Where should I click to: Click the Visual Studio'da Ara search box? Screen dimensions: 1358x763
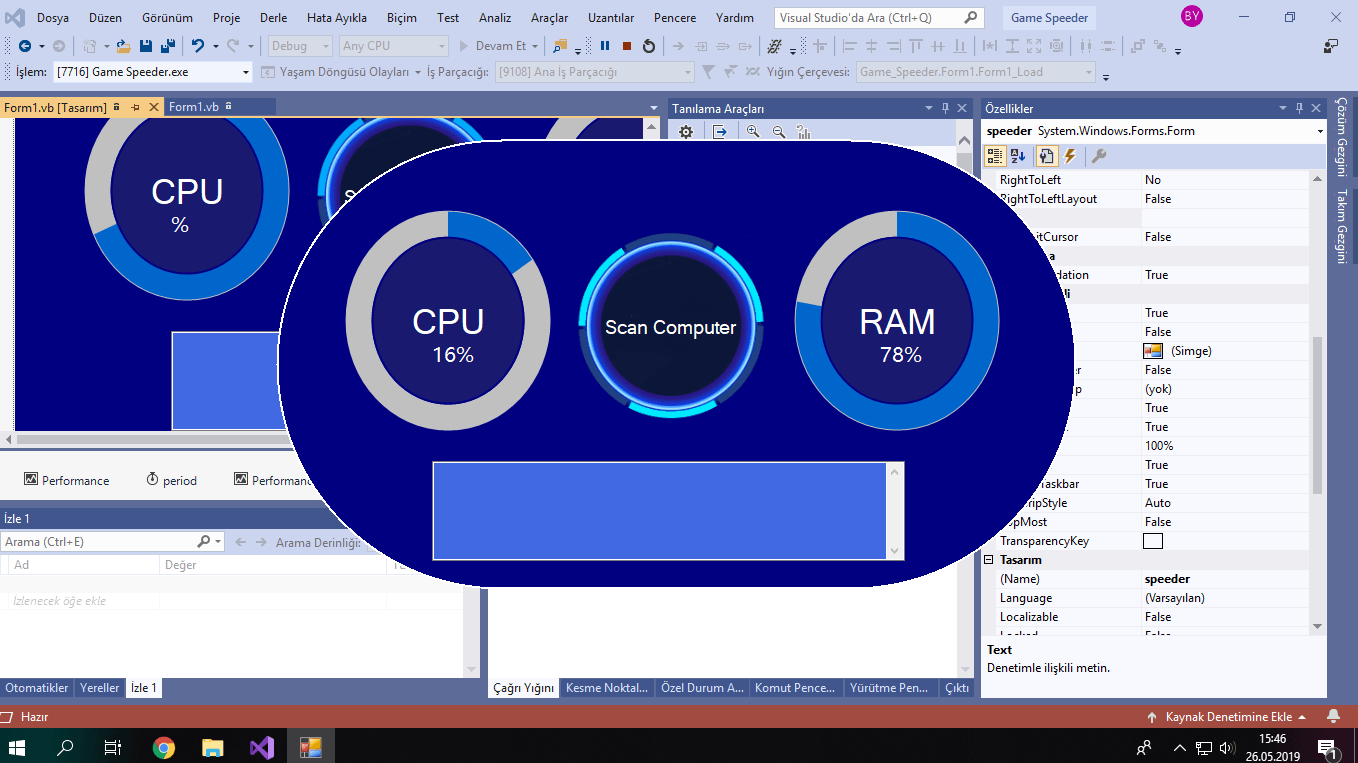(878, 17)
